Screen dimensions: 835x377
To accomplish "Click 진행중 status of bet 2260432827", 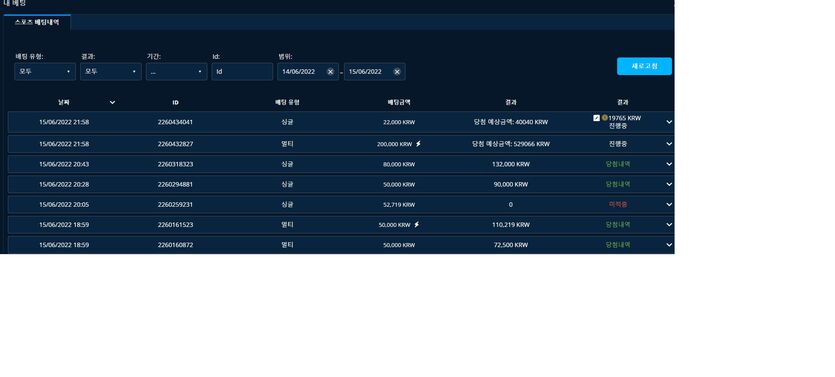I will click(x=618, y=144).
